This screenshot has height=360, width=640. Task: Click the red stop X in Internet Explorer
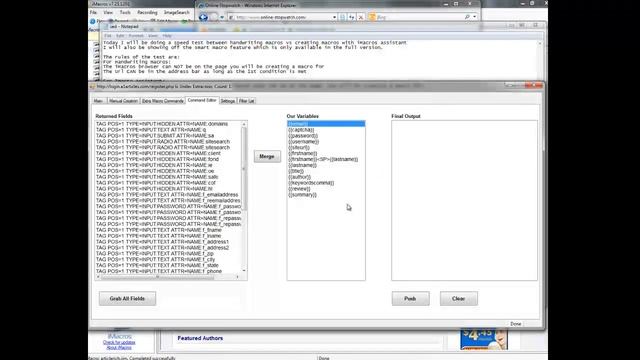360,17
